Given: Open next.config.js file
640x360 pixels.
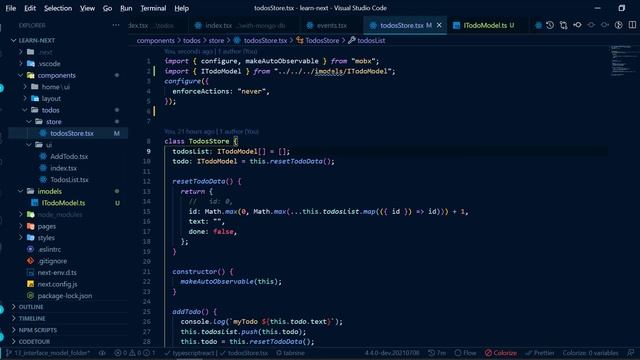Looking at the screenshot, I should click(x=57, y=284).
